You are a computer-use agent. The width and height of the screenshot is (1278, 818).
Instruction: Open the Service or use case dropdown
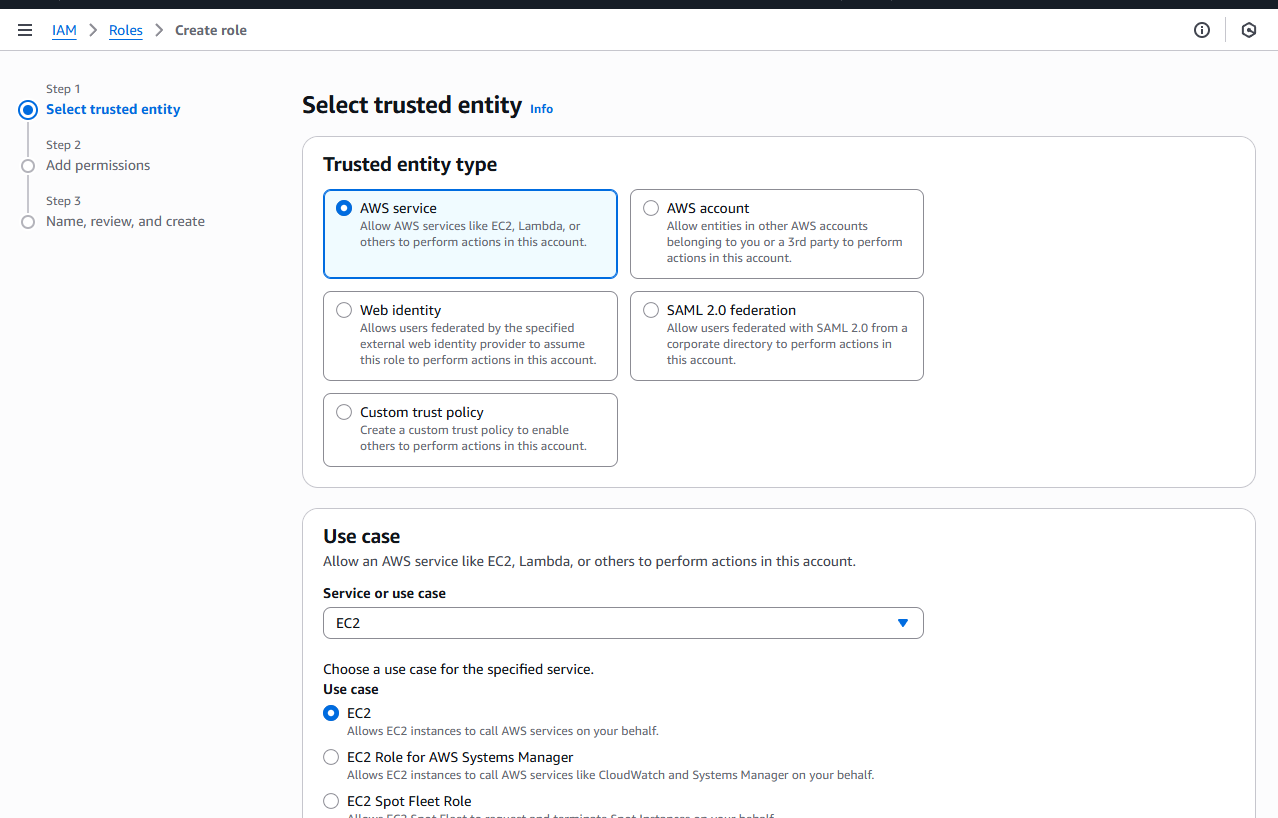click(622, 623)
